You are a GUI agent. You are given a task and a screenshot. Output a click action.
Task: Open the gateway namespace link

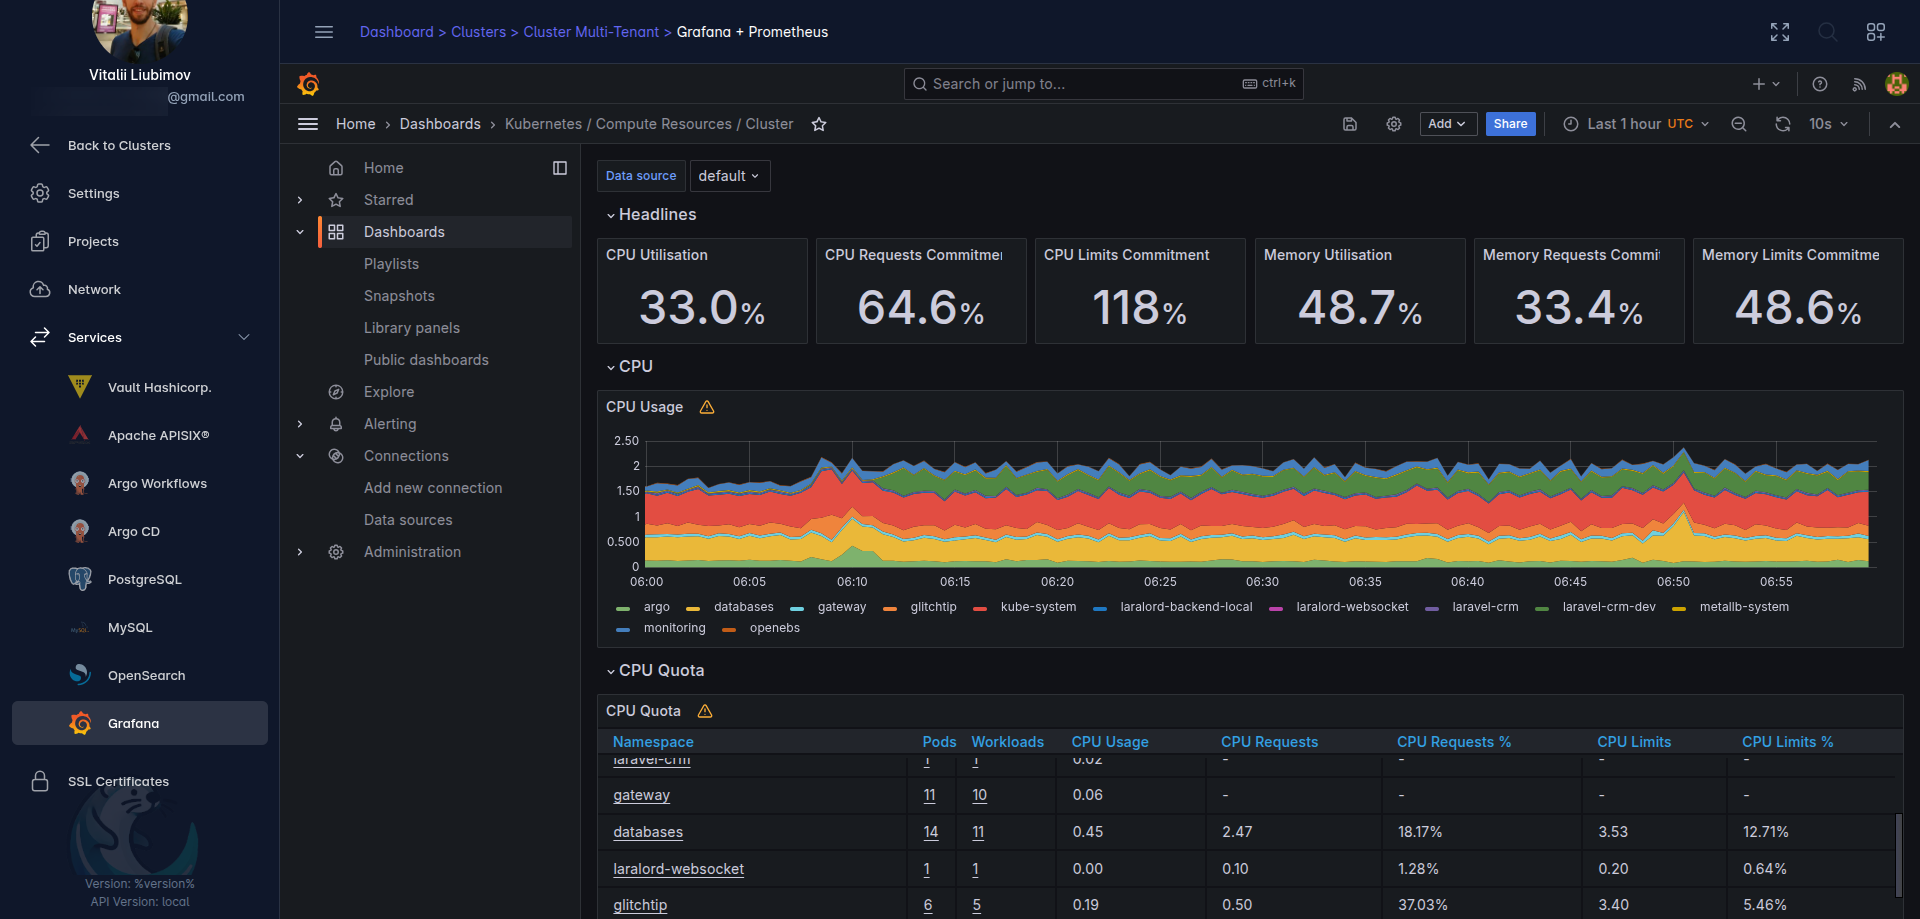point(641,795)
